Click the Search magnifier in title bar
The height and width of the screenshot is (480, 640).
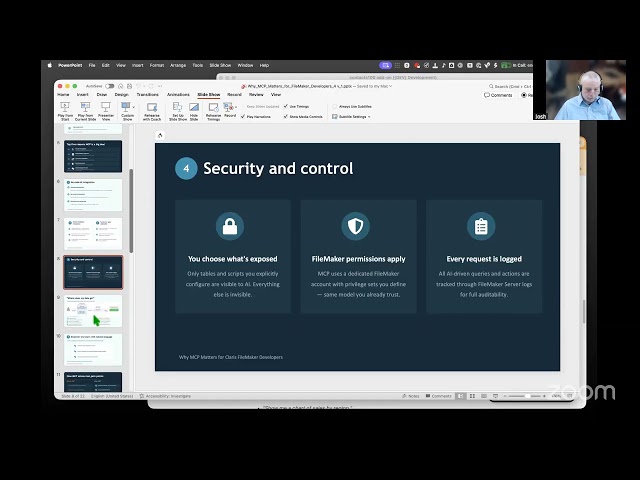click(x=491, y=87)
